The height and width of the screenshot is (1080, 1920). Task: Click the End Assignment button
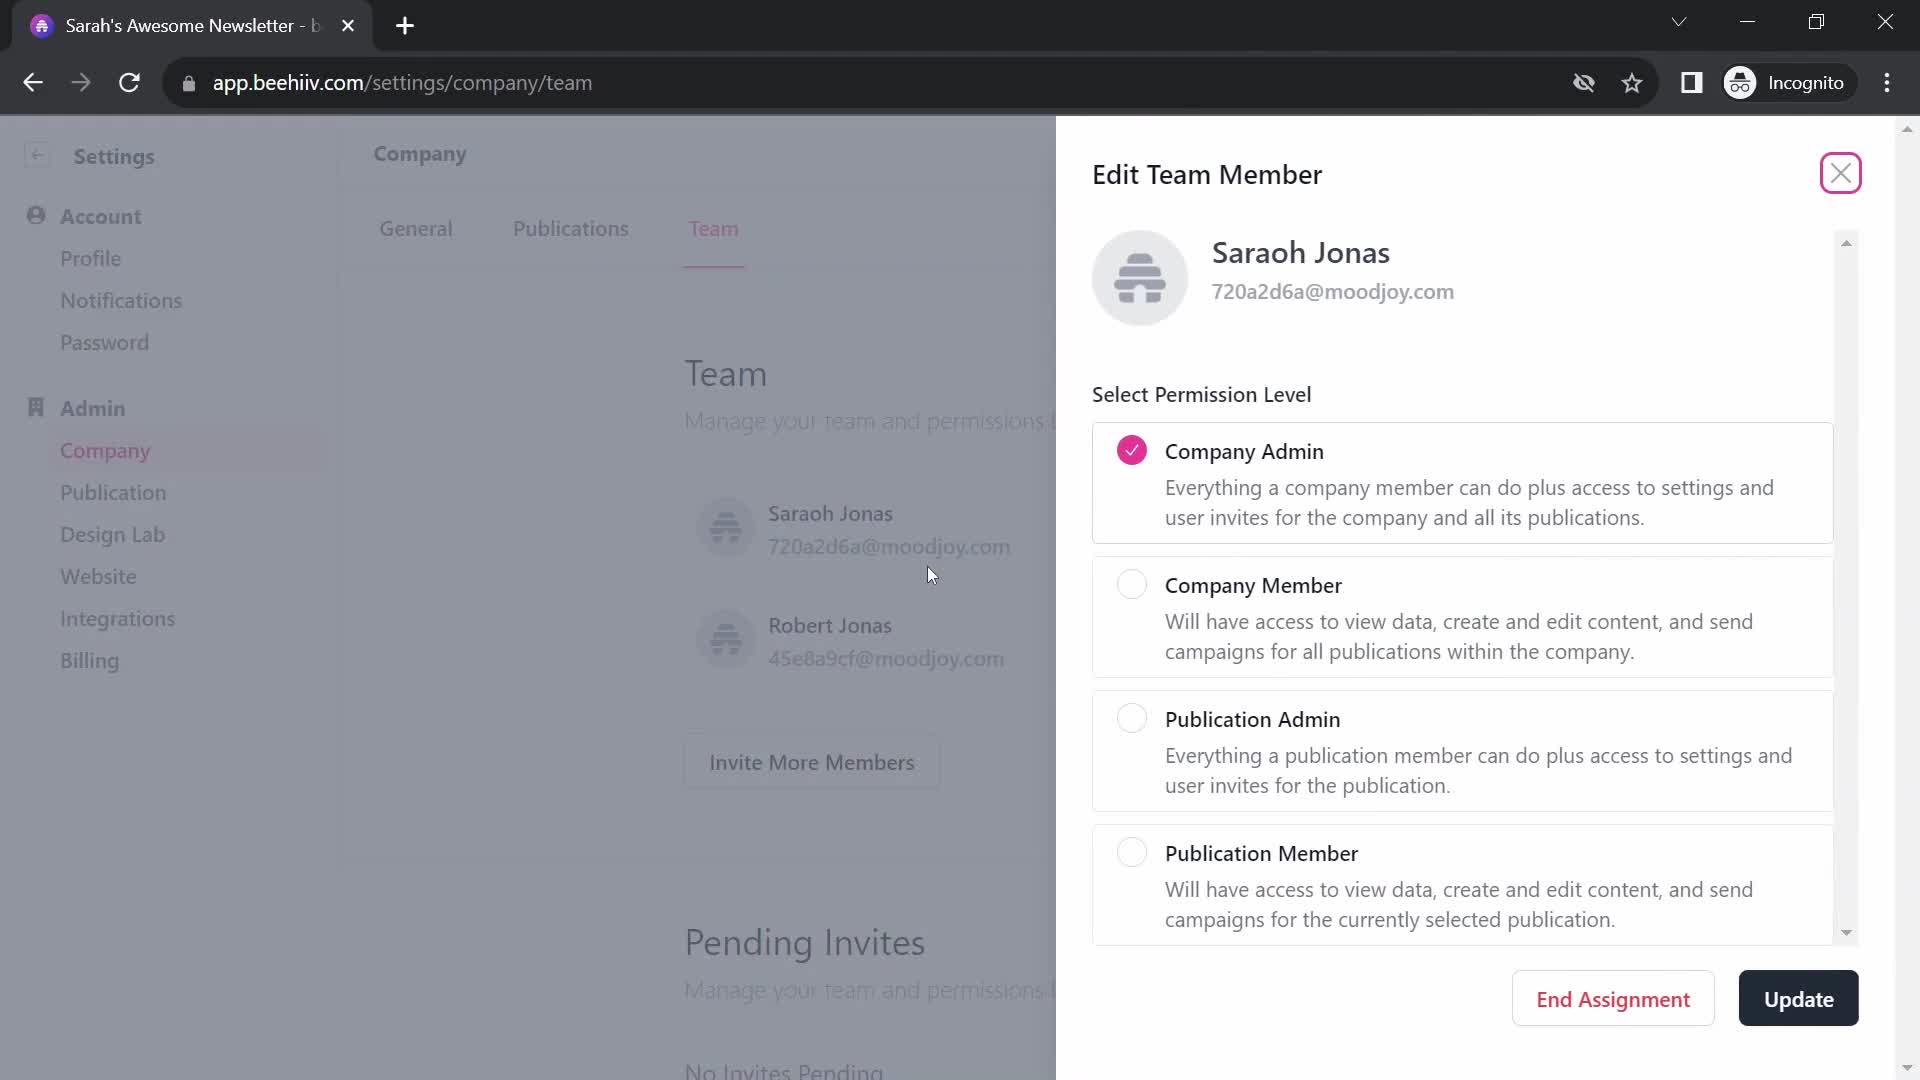click(x=1613, y=998)
